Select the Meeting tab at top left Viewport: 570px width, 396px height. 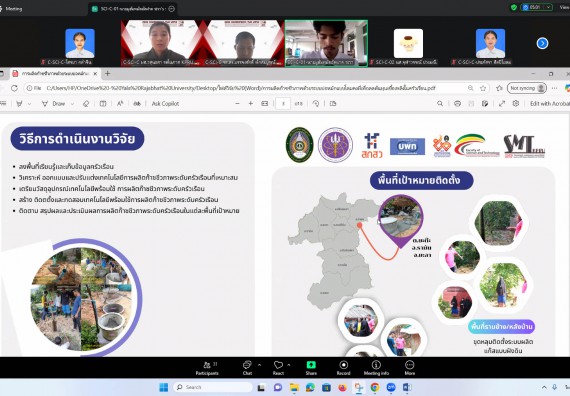coord(13,9)
